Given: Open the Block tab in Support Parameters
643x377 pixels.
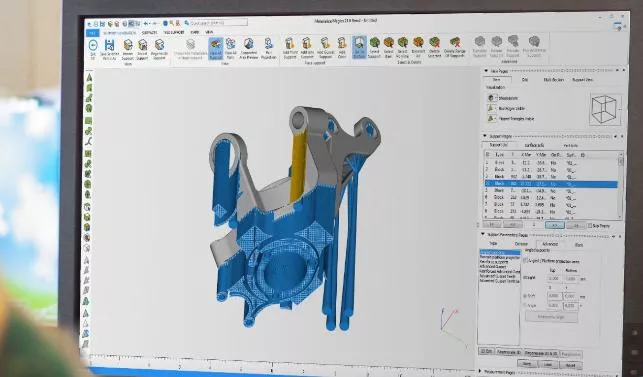Looking at the screenshot, I should (579, 244).
